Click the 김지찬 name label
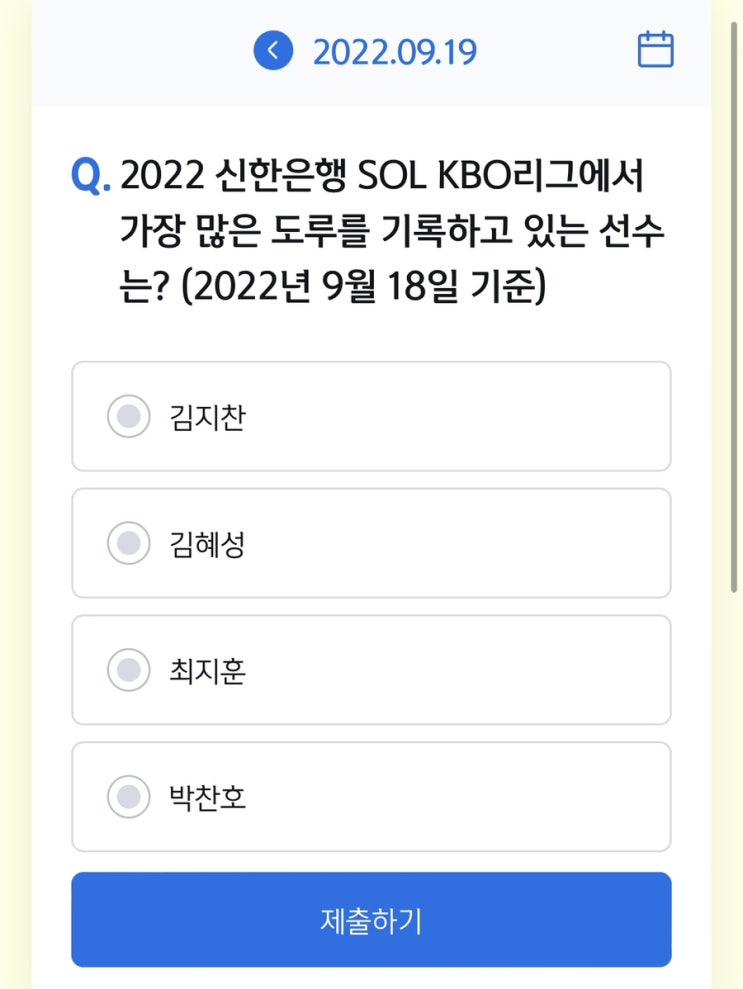The image size is (743, 989). click(207, 417)
